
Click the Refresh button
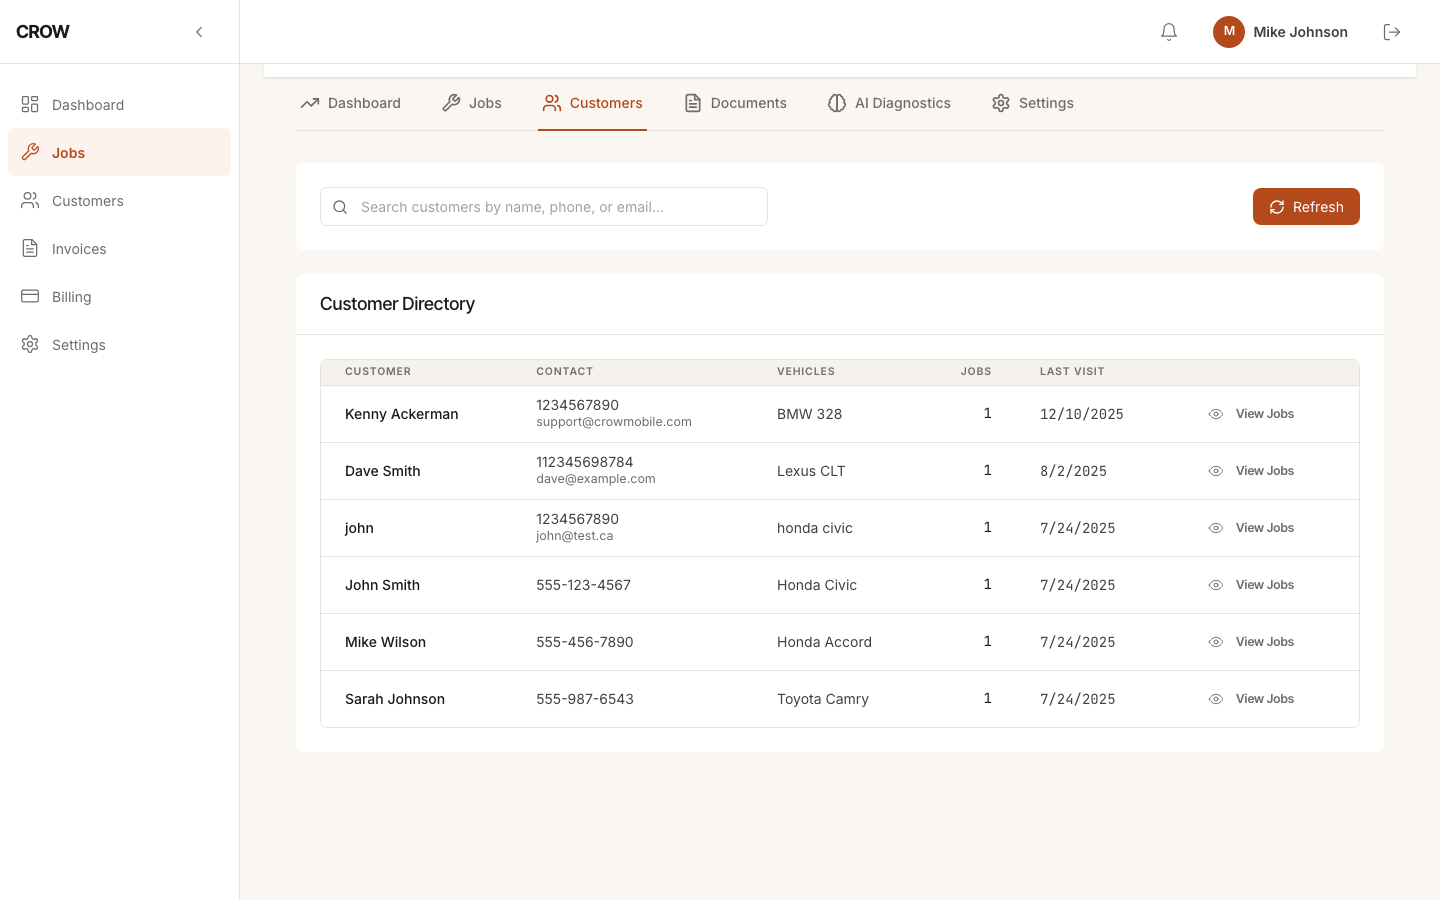[x=1306, y=207]
